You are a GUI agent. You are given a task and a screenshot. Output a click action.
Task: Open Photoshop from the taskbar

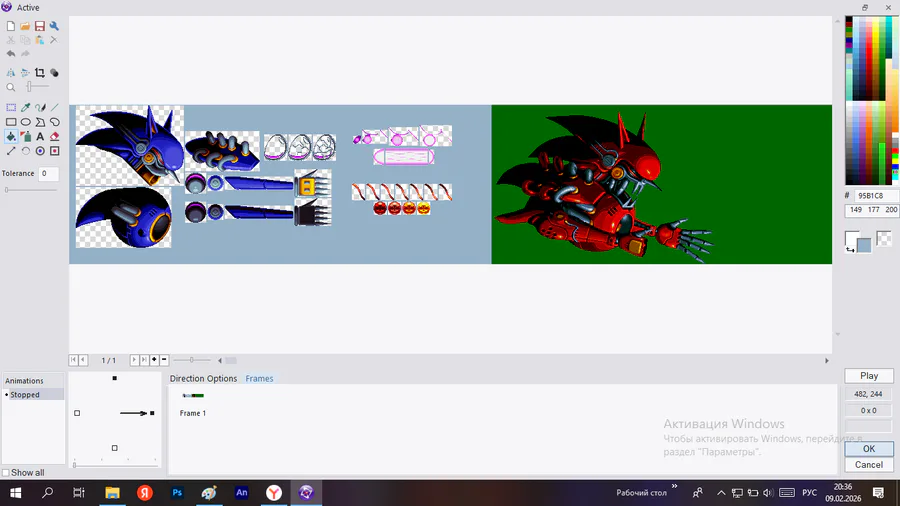click(177, 493)
